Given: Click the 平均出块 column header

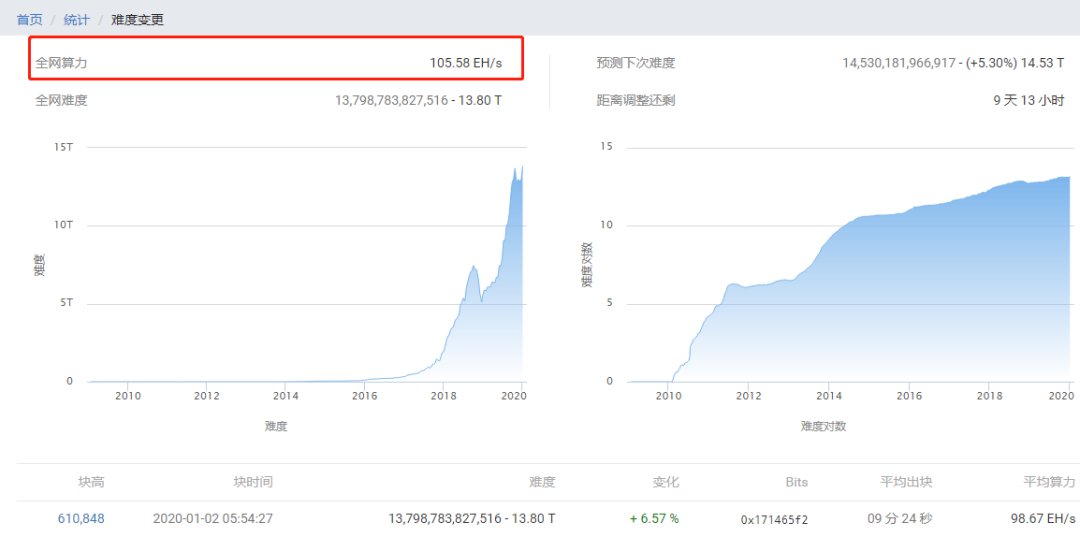Looking at the screenshot, I should pyautogui.click(x=906, y=482).
